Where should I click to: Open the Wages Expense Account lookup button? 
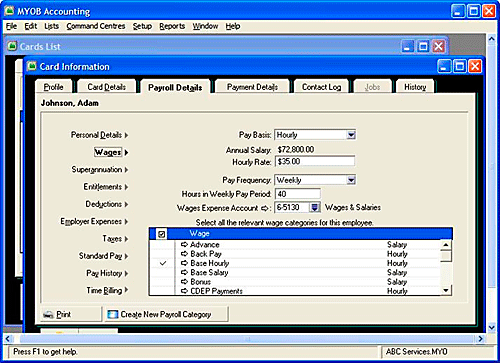tap(314, 207)
